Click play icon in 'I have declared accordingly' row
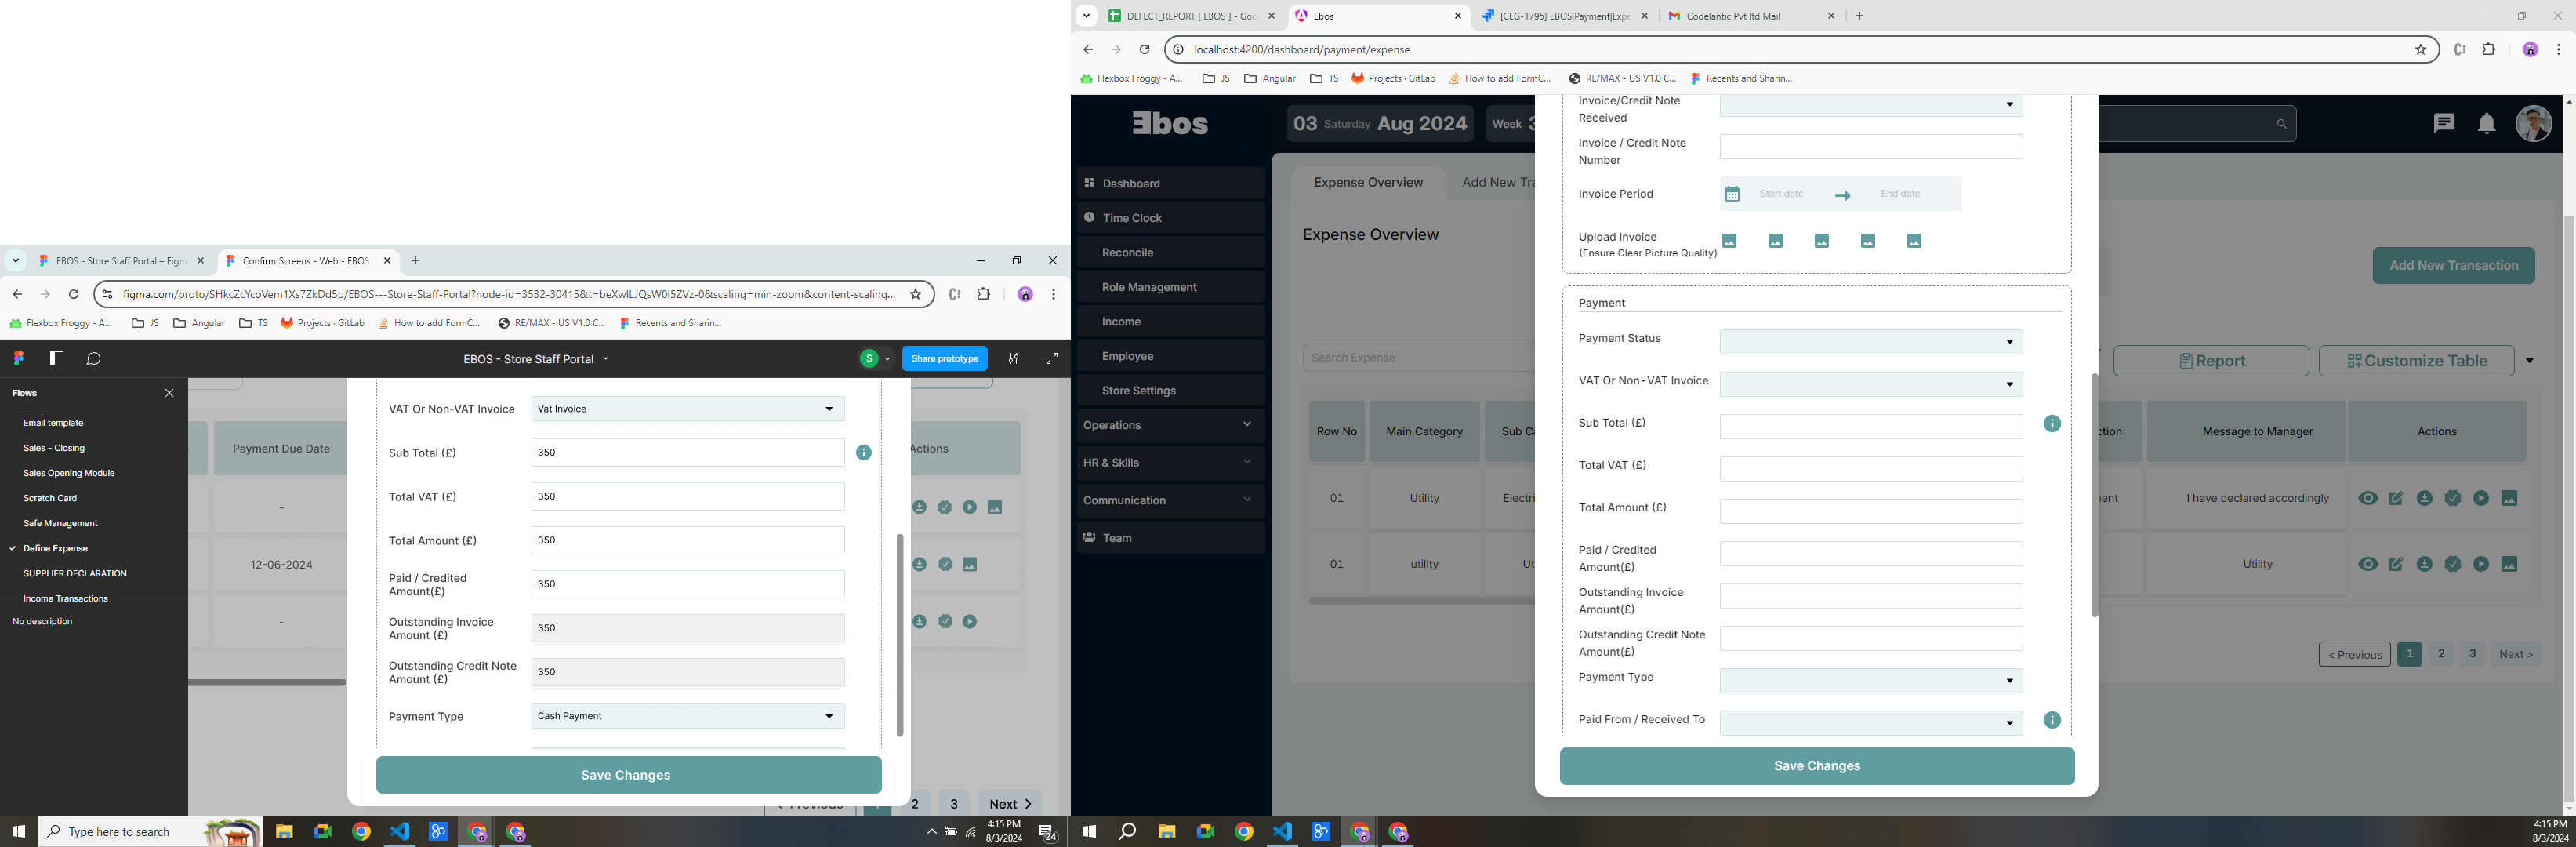The height and width of the screenshot is (847, 2576). point(2481,498)
